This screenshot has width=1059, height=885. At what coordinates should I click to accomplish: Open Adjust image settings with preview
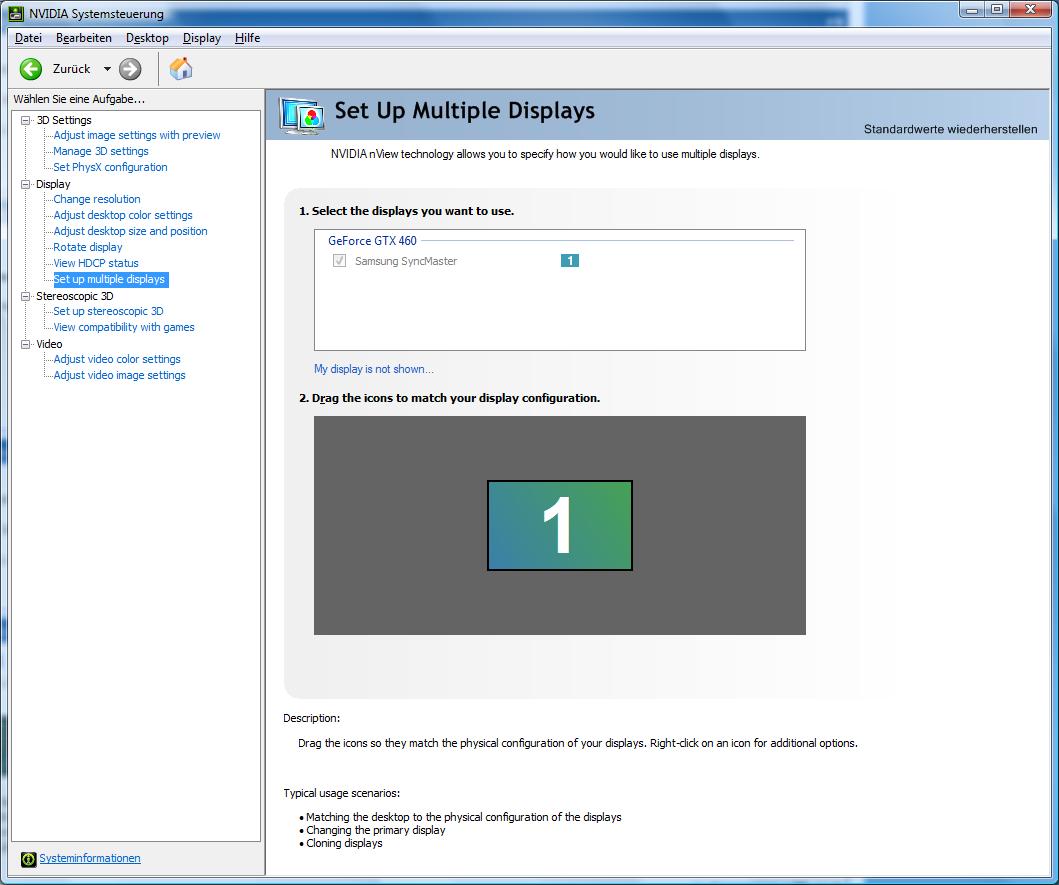(x=136, y=135)
